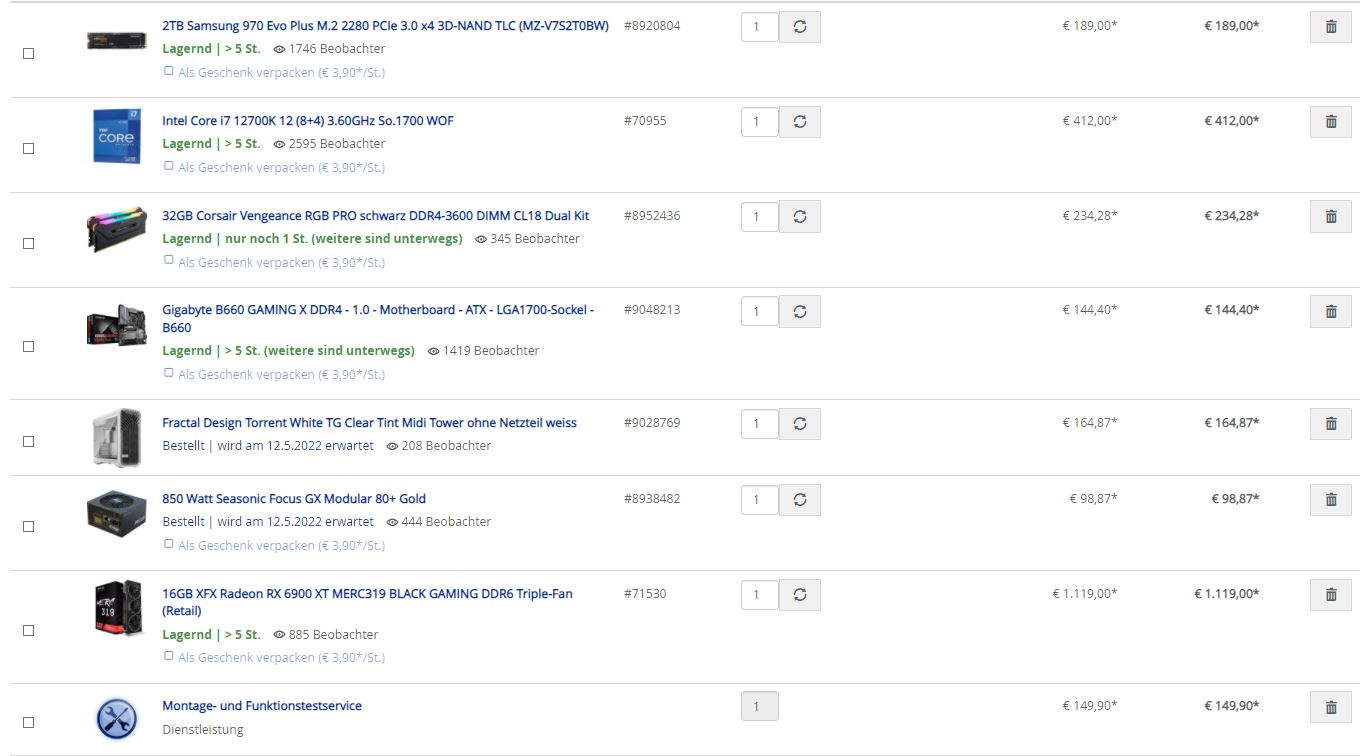Edit quantity field for Samsung 970 Evo Plus

(759, 27)
